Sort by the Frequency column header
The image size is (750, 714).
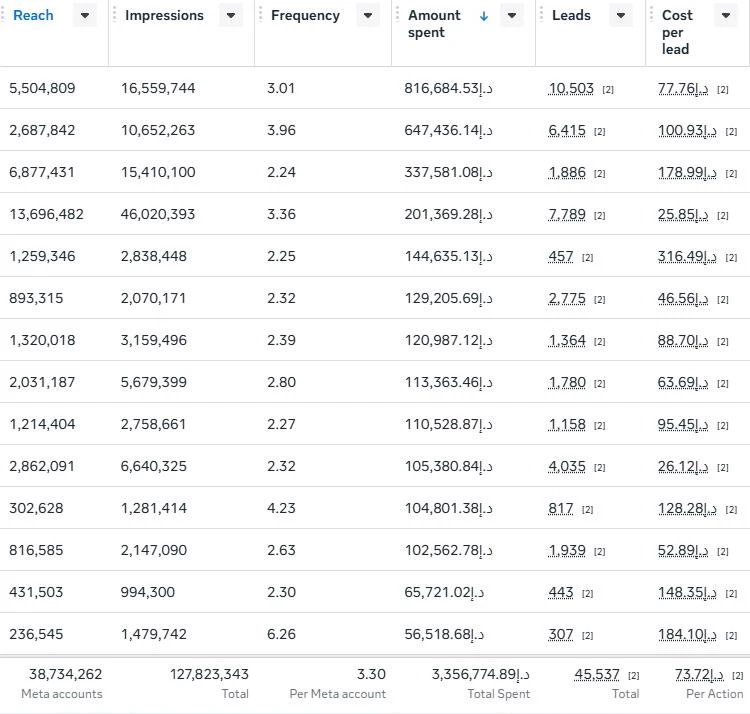[305, 15]
